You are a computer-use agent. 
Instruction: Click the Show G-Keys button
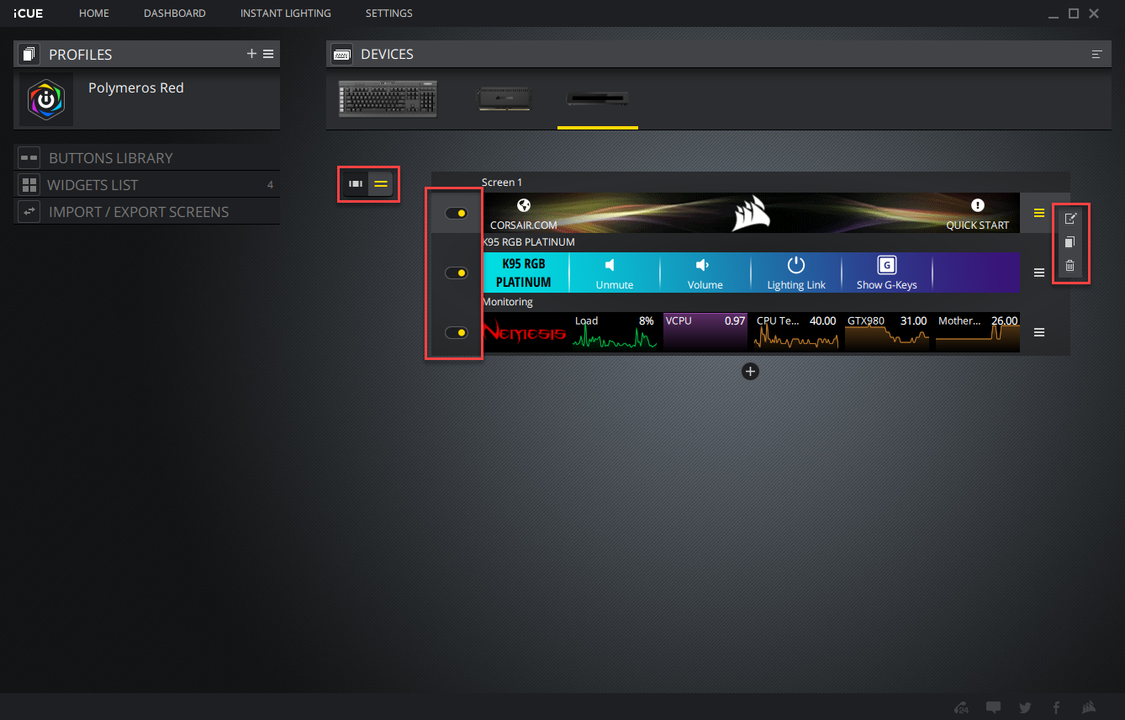887,273
